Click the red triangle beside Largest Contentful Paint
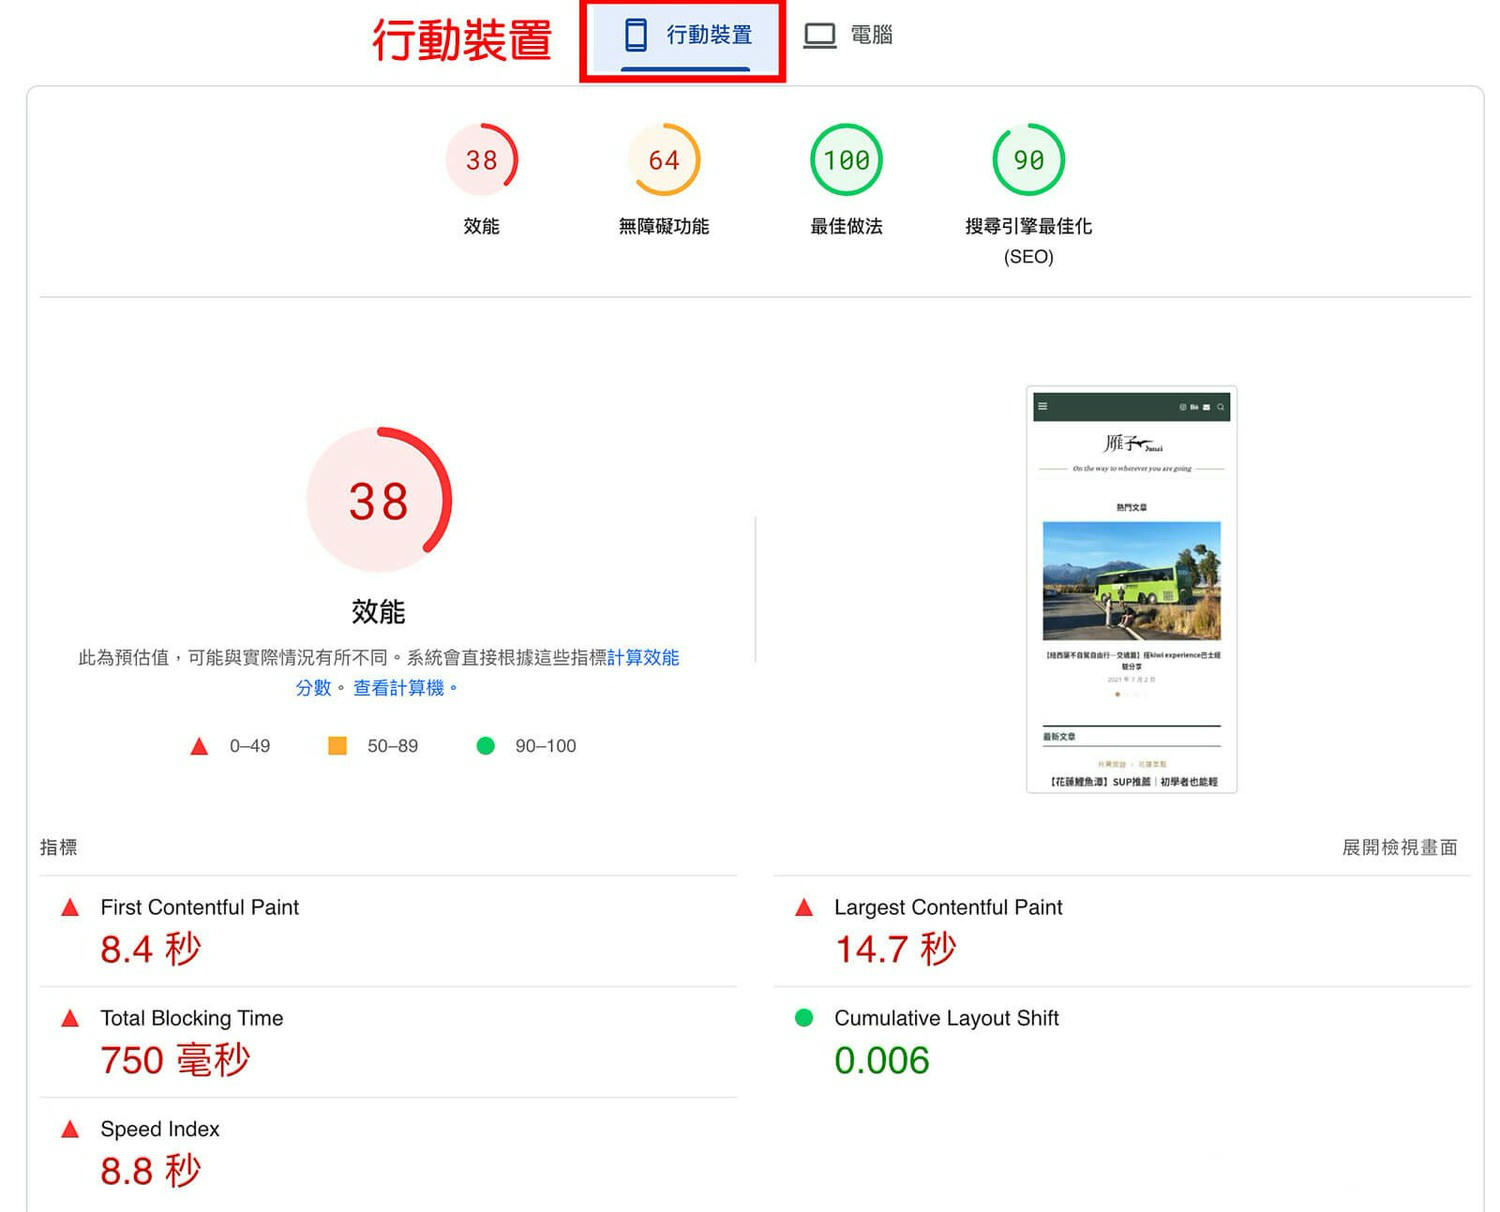This screenshot has width=1500, height=1212. (804, 907)
